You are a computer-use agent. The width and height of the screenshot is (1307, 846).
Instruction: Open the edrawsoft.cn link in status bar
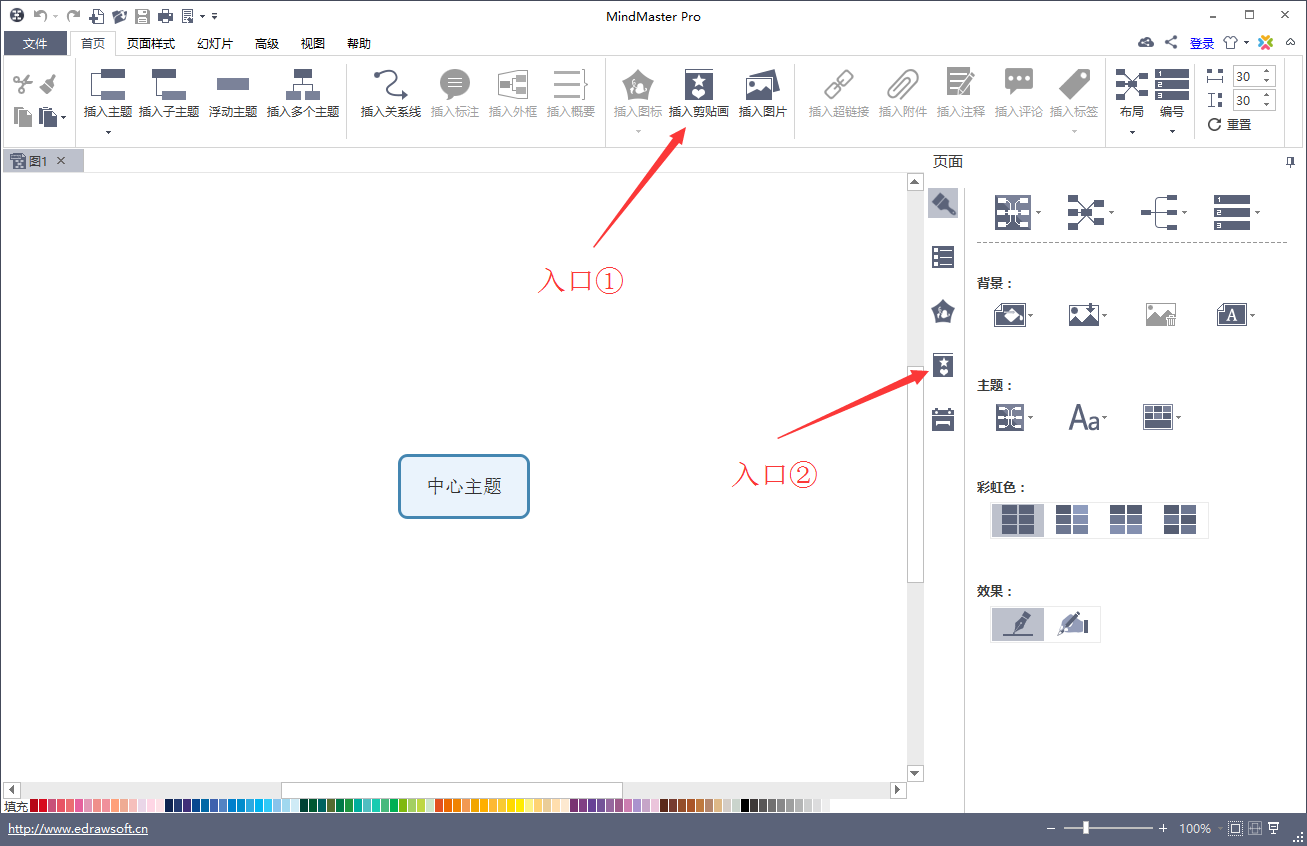pos(78,828)
